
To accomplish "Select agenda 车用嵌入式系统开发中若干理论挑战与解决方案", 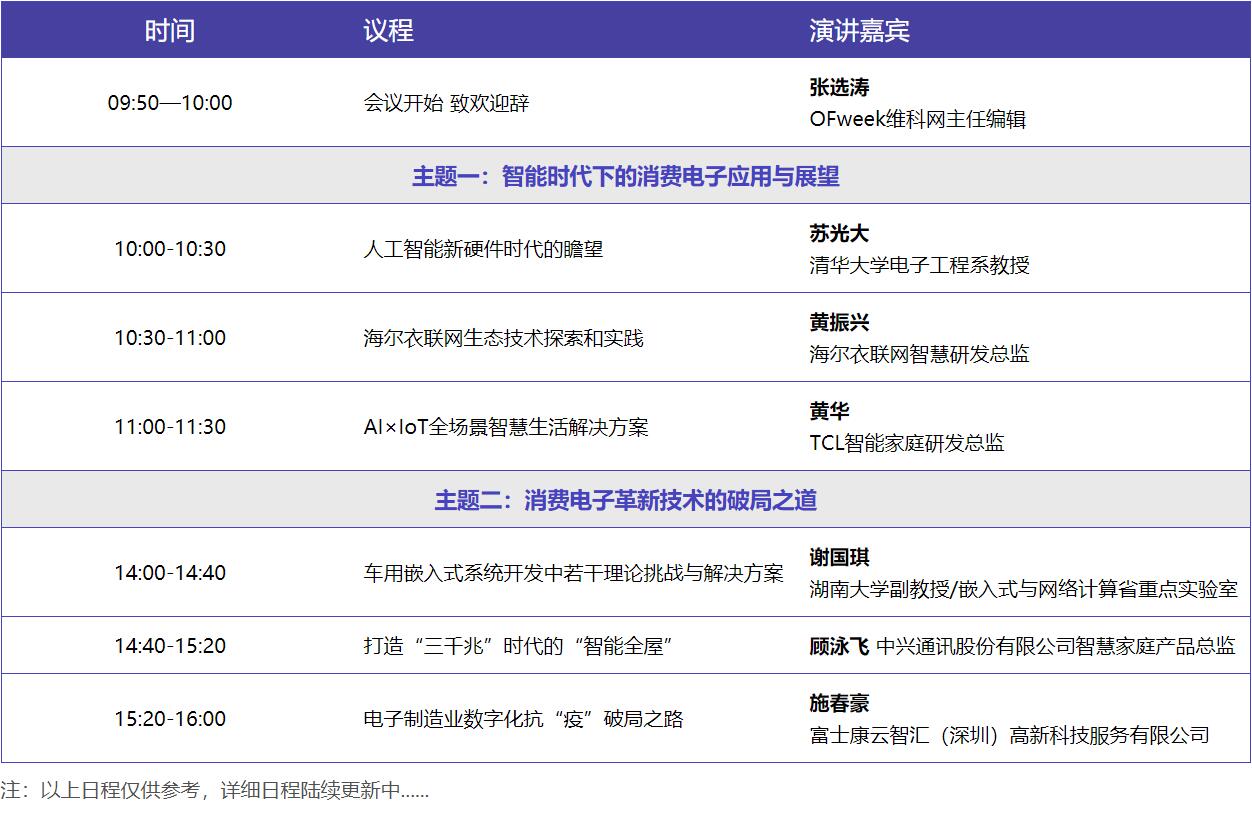I will [573, 573].
